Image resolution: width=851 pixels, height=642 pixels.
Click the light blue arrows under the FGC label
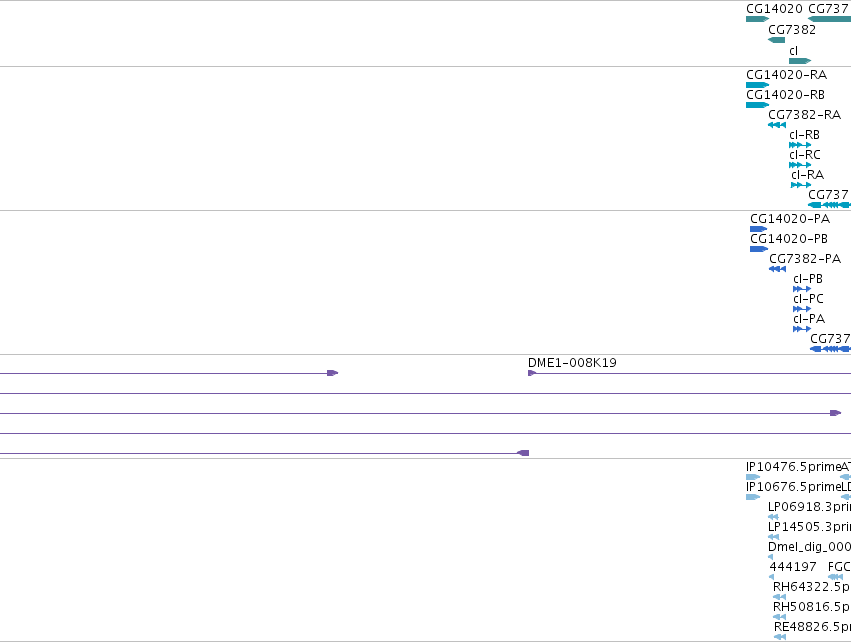click(x=836, y=577)
